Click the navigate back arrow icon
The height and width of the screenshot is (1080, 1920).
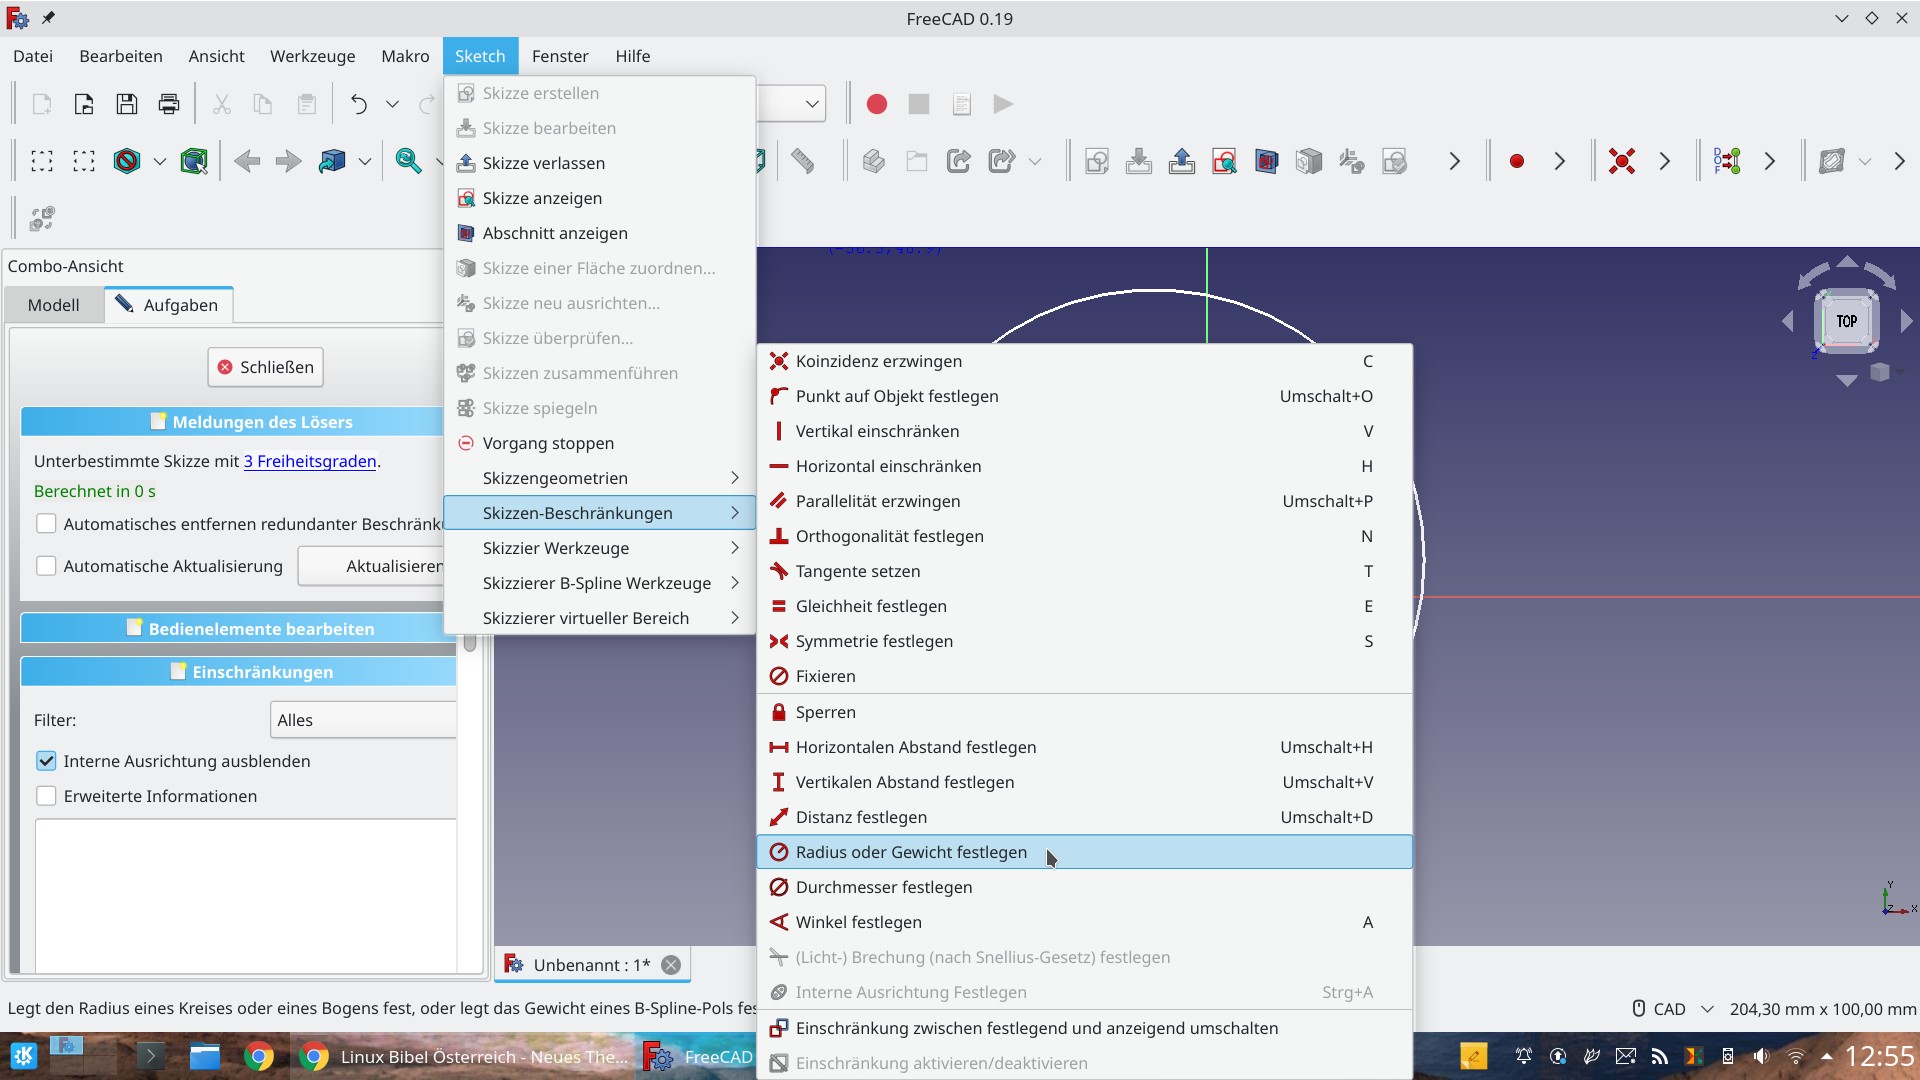247,161
